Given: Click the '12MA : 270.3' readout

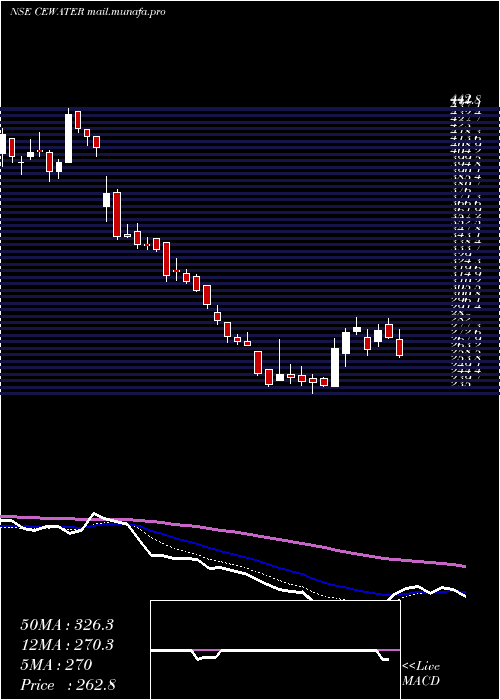Looking at the screenshot, I should click(67, 645).
